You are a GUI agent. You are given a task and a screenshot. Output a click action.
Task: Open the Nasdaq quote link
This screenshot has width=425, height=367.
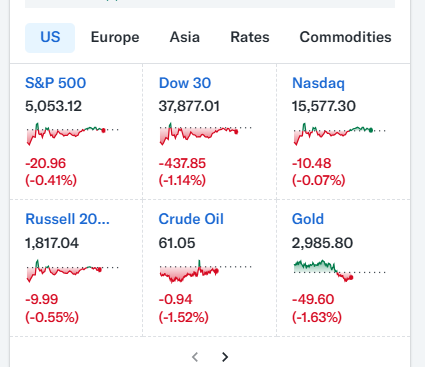coord(318,83)
